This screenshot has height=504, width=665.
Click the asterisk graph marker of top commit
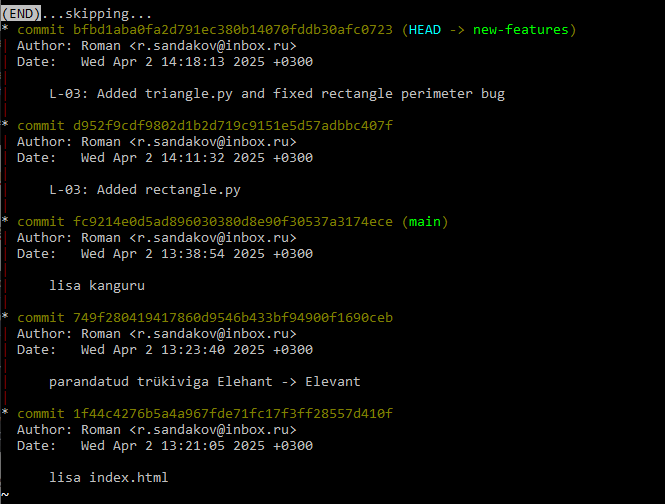(5, 29)
